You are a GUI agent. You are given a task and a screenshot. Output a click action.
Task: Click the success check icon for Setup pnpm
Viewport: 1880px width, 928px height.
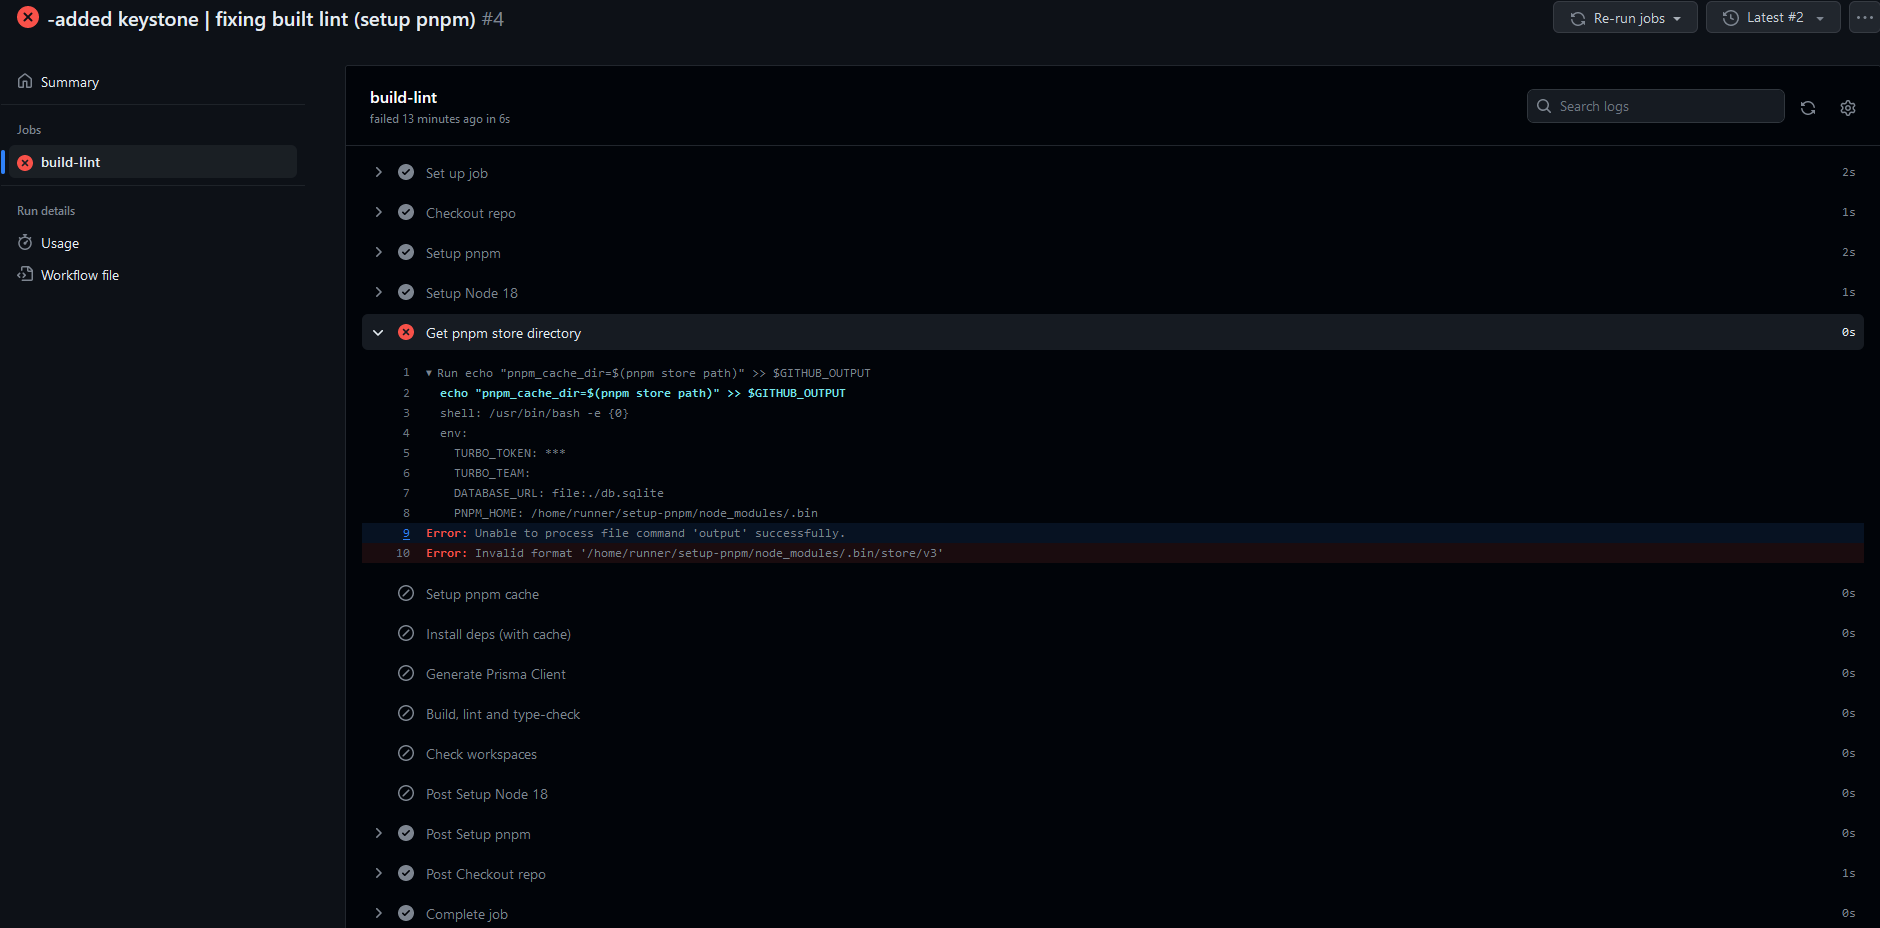pos(406,252)
